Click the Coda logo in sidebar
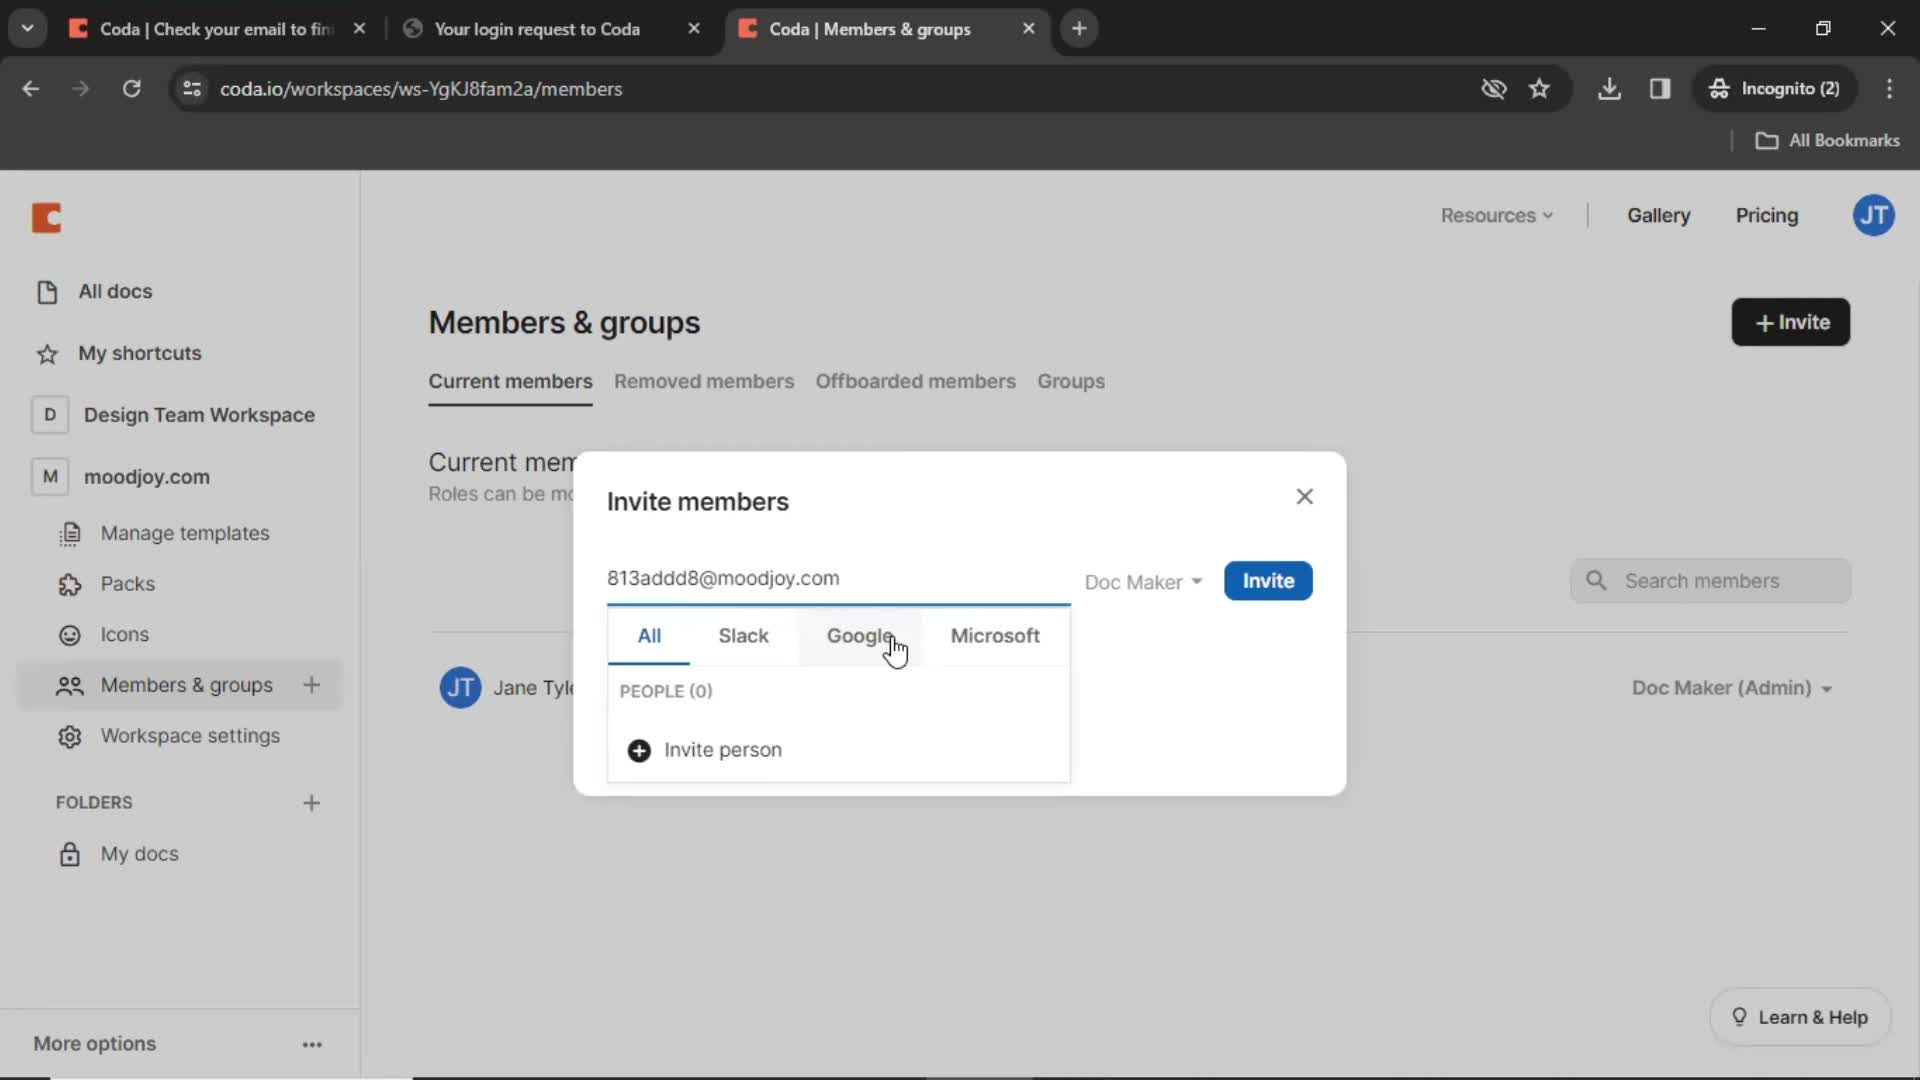The image size is (1920, 1080). tap(46, 217)
